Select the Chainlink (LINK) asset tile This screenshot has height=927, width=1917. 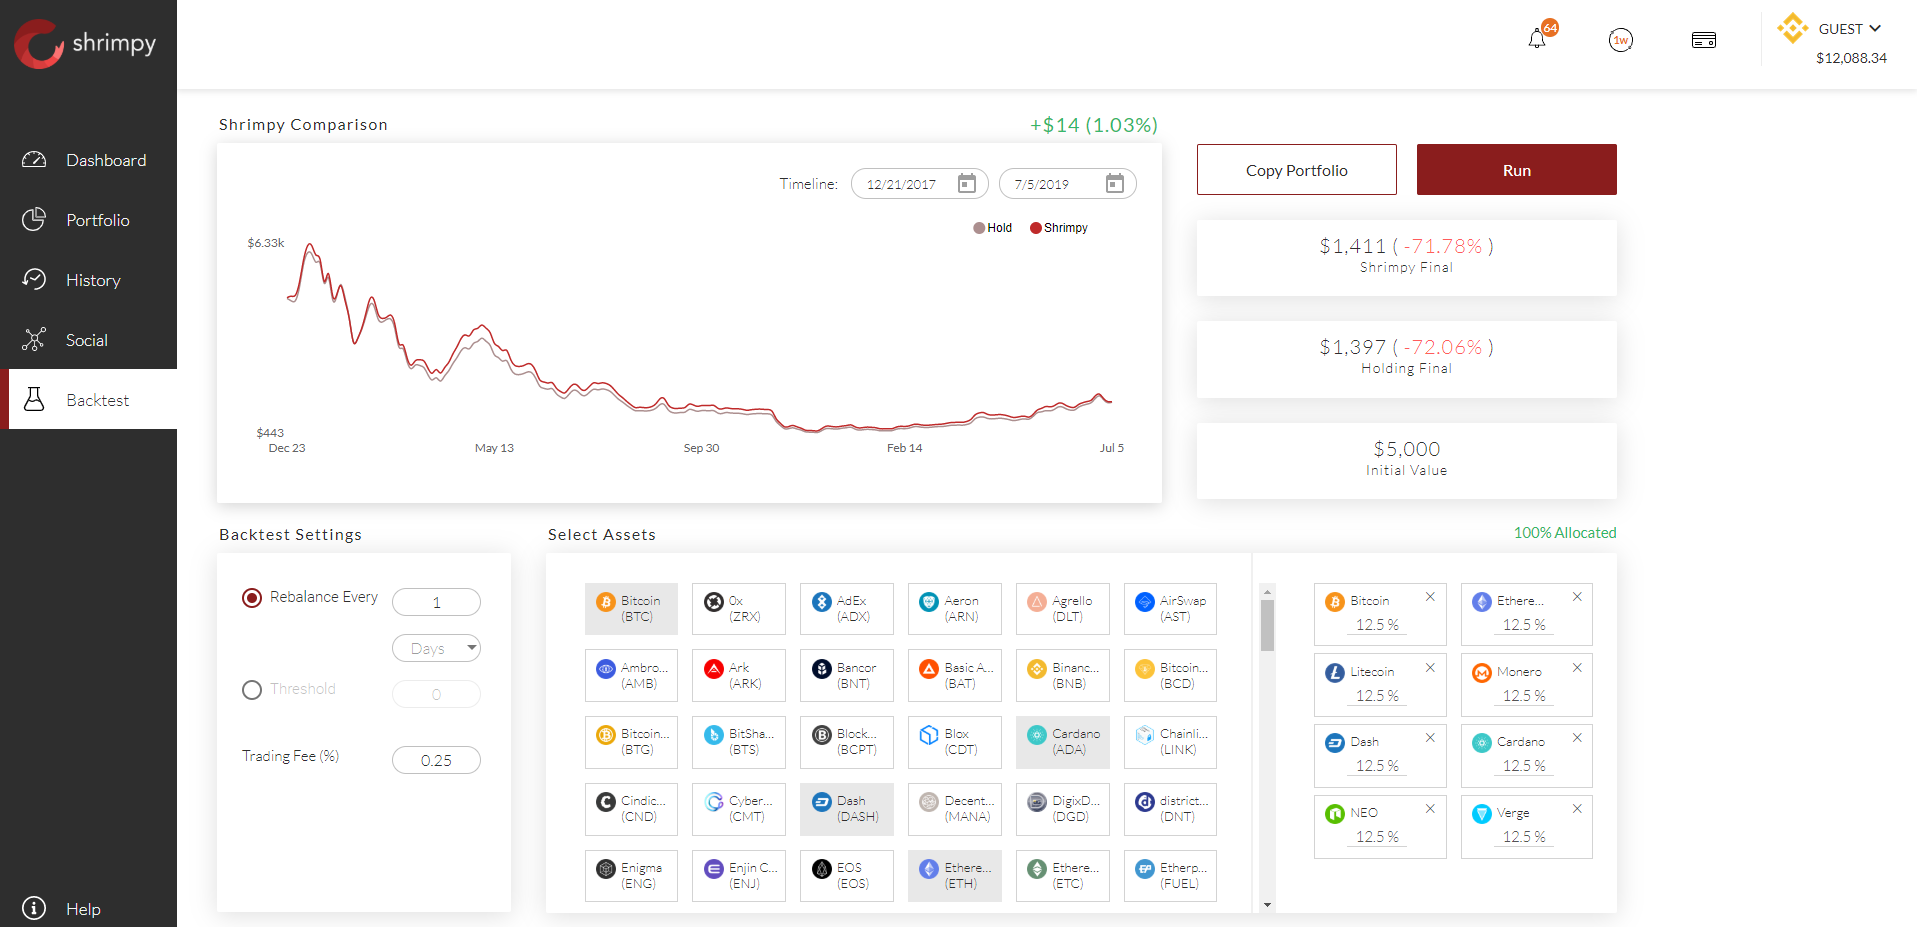[x=1171, y=742]
